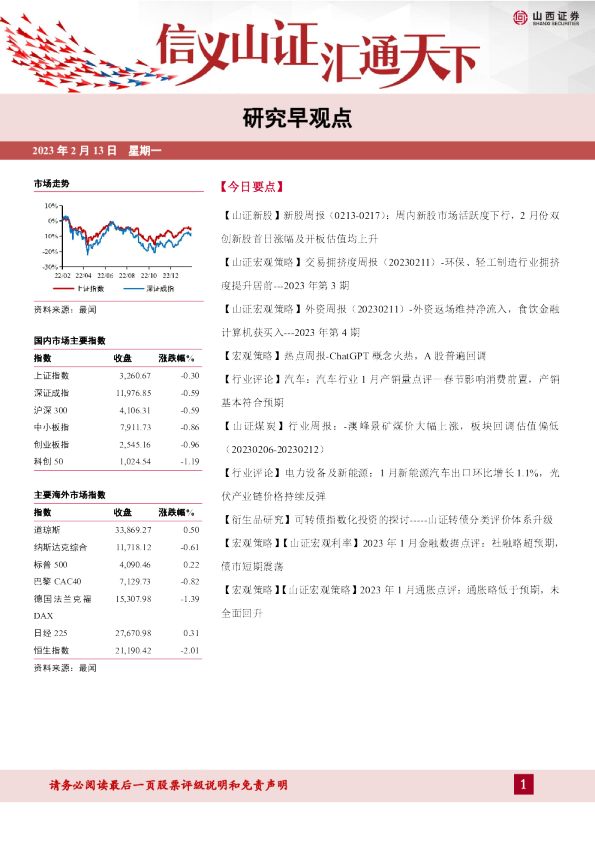Viewport: 595px width, 842px height.
Task: Open the 新股周报 (0213-0217) headline
Action: (390, 227)
